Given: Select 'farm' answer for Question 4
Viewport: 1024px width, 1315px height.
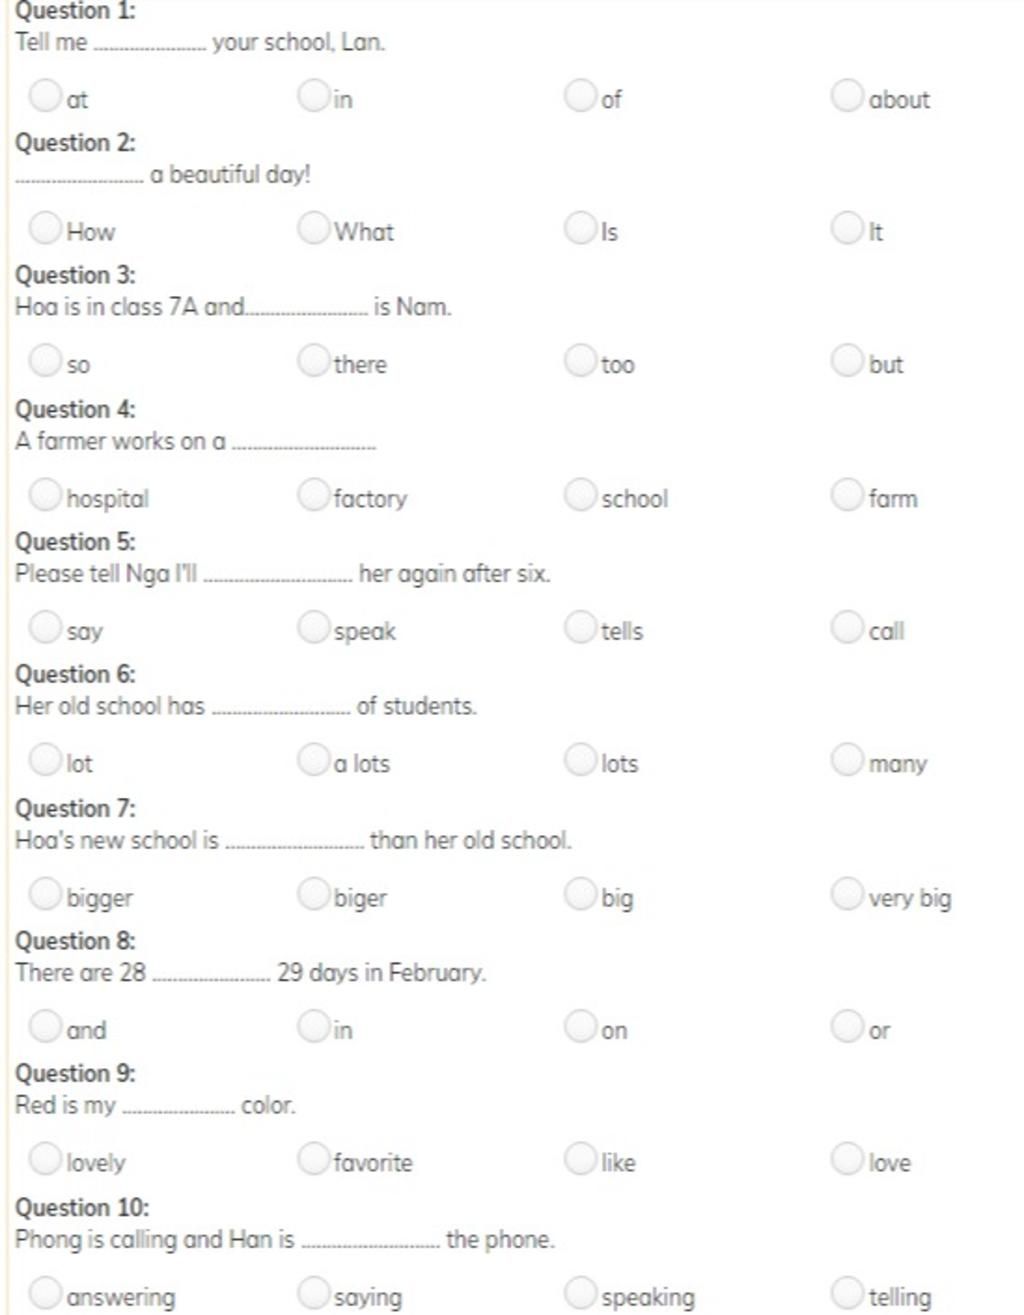Looking at the screenshot, I should click(847, 494).
